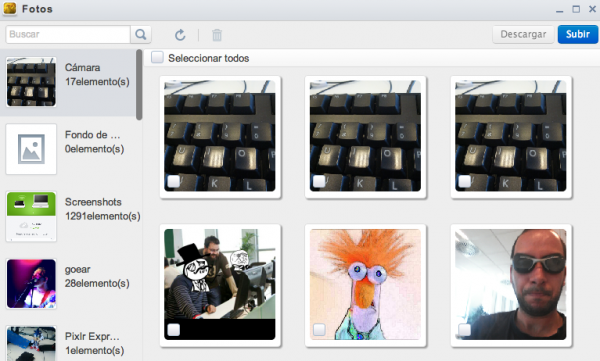
Task: Close the Fotos window
Action: click(x=592, y=9)
